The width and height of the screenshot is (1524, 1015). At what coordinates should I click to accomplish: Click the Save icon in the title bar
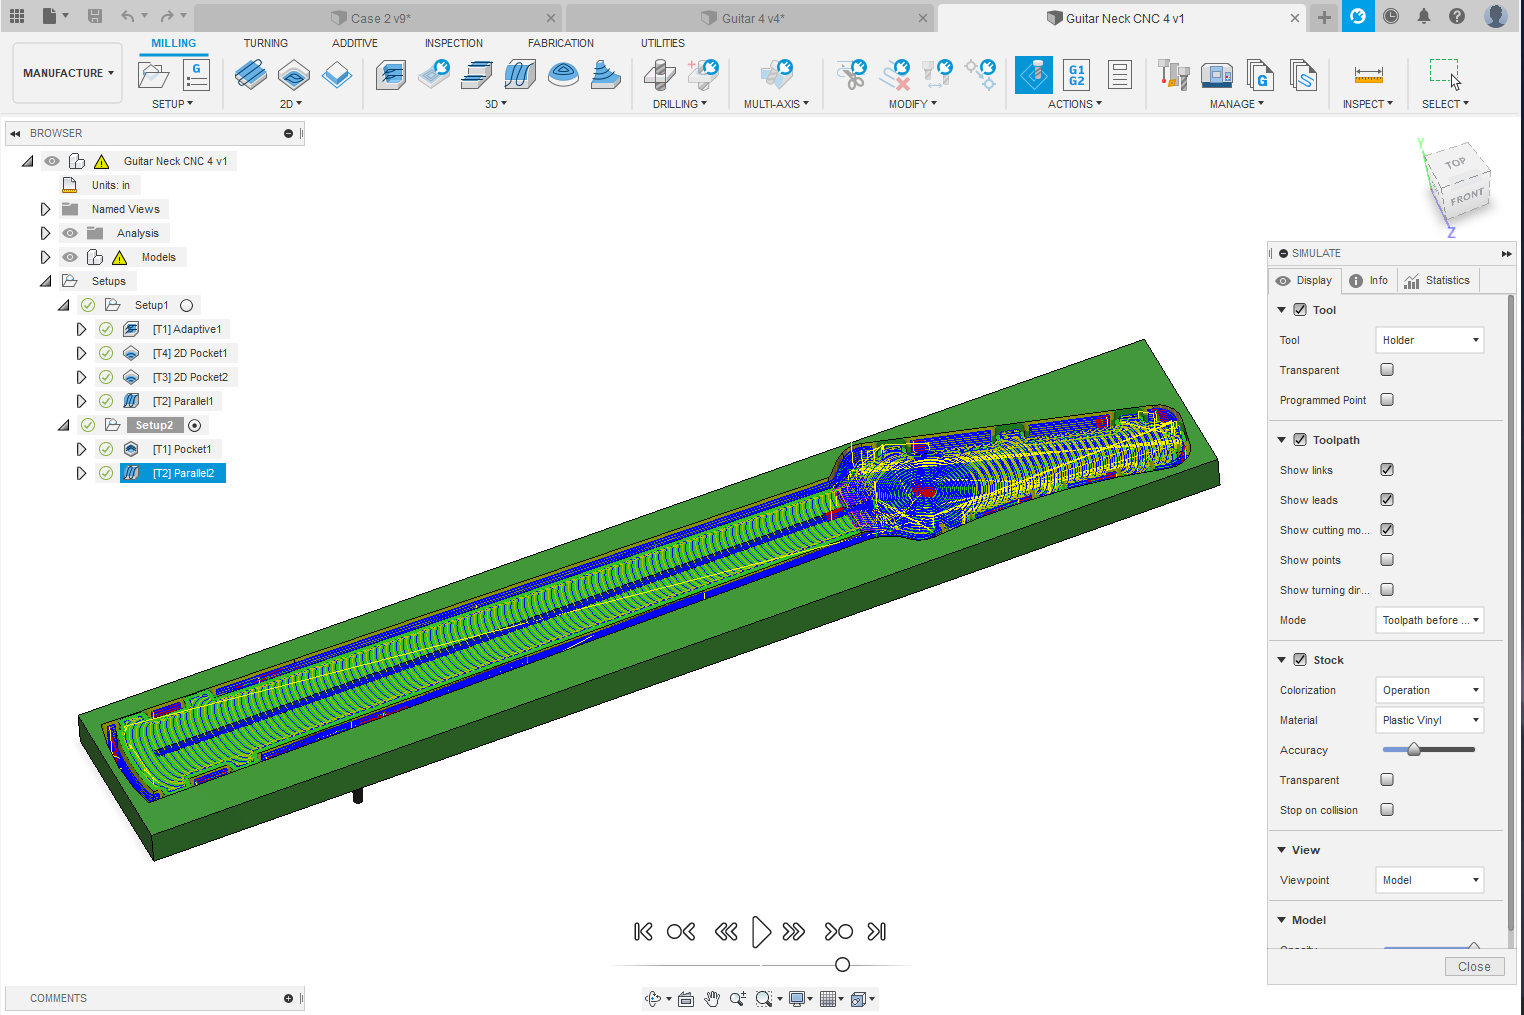point(95,16)
